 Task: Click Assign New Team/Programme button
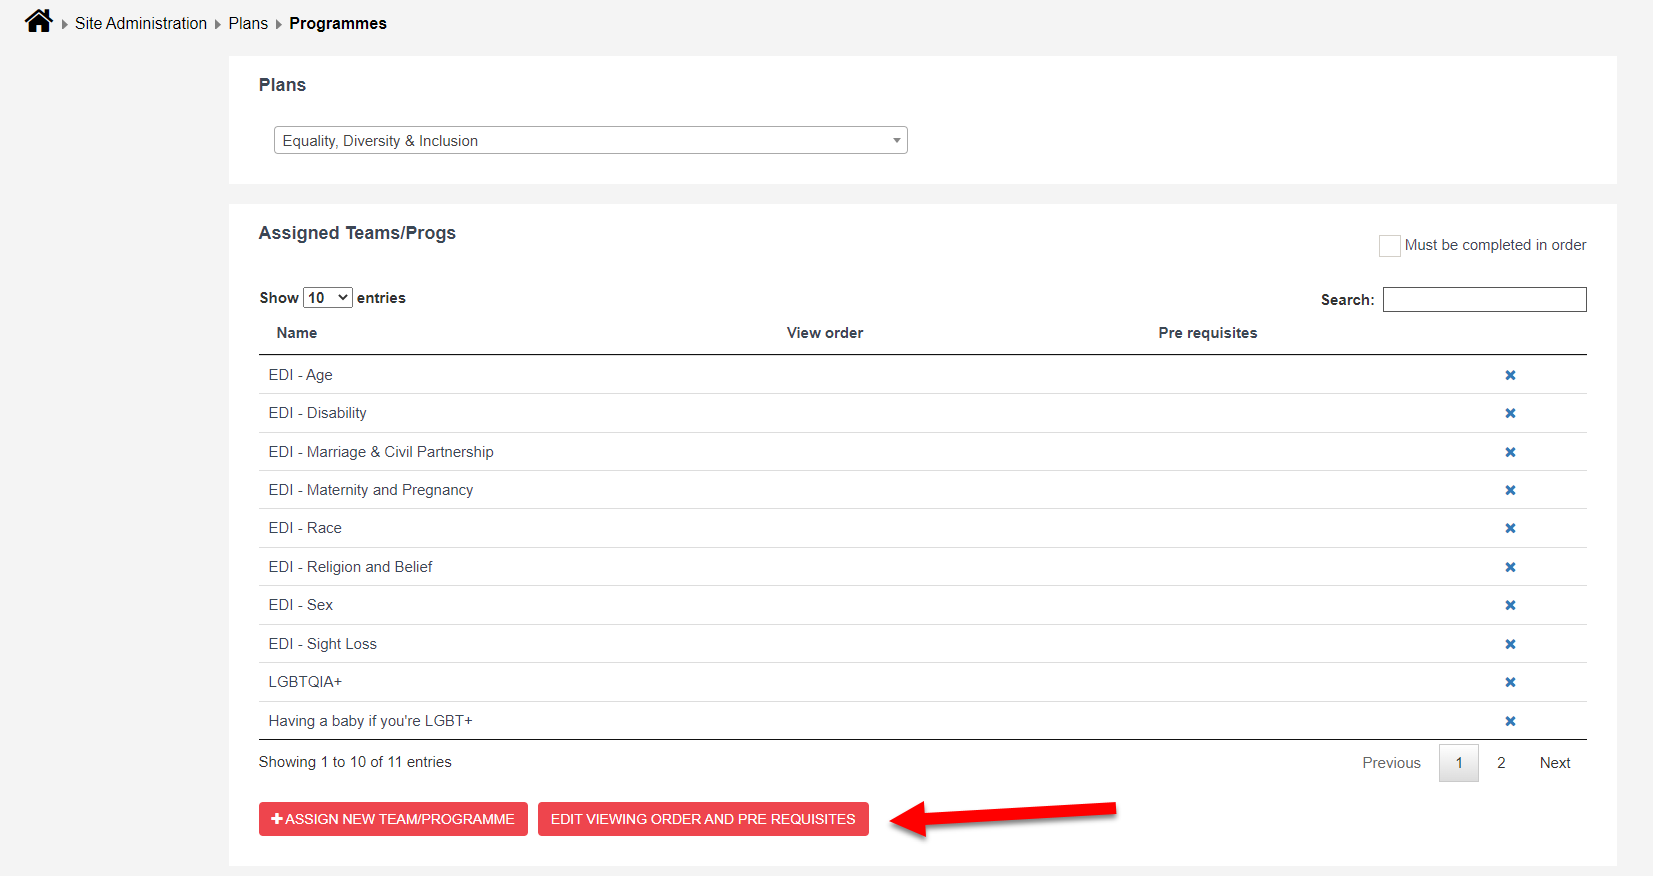coord(393,819)
